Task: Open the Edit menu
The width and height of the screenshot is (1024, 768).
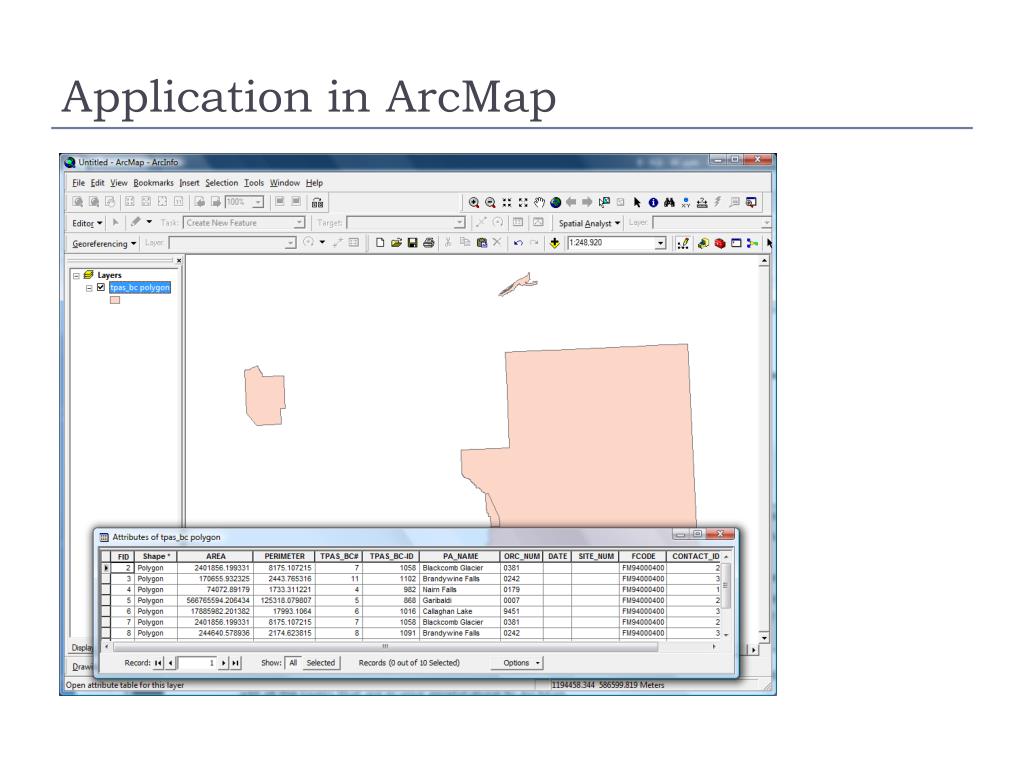Action: tap(97, 183)
